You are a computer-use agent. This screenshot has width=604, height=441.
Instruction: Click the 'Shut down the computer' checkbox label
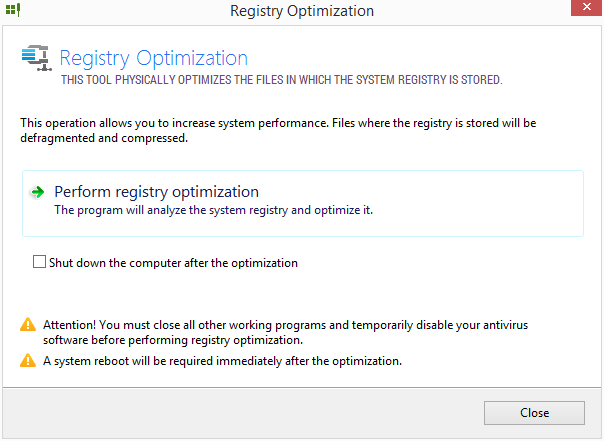tap(173, 264)
